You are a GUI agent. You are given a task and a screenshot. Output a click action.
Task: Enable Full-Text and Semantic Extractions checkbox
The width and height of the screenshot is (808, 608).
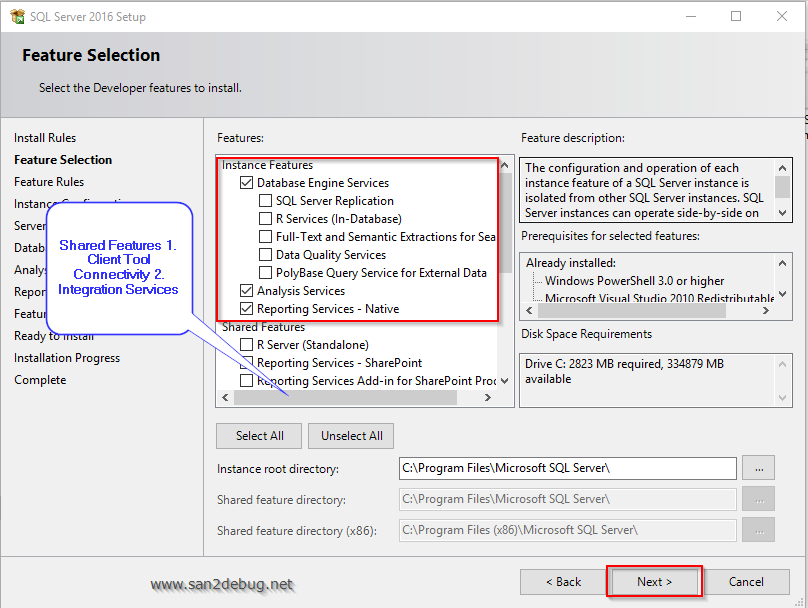[x=265, y=237]
